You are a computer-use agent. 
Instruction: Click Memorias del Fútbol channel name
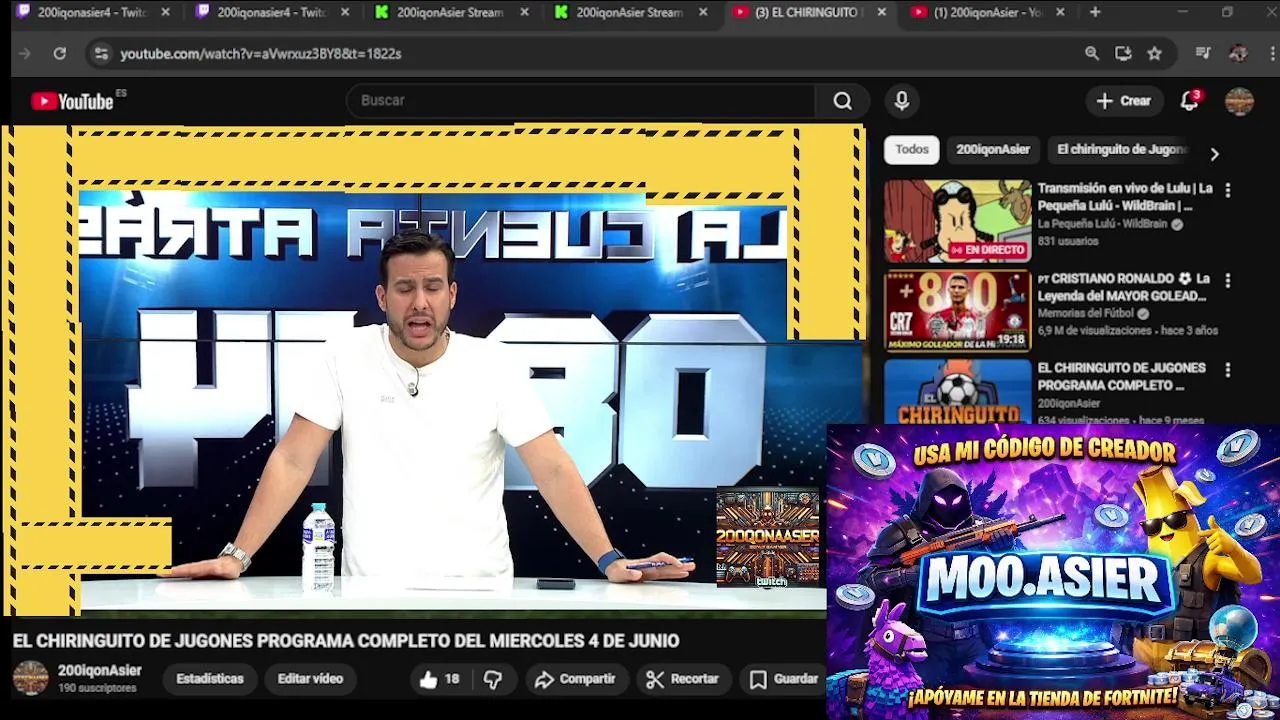tap(1086, 313)
